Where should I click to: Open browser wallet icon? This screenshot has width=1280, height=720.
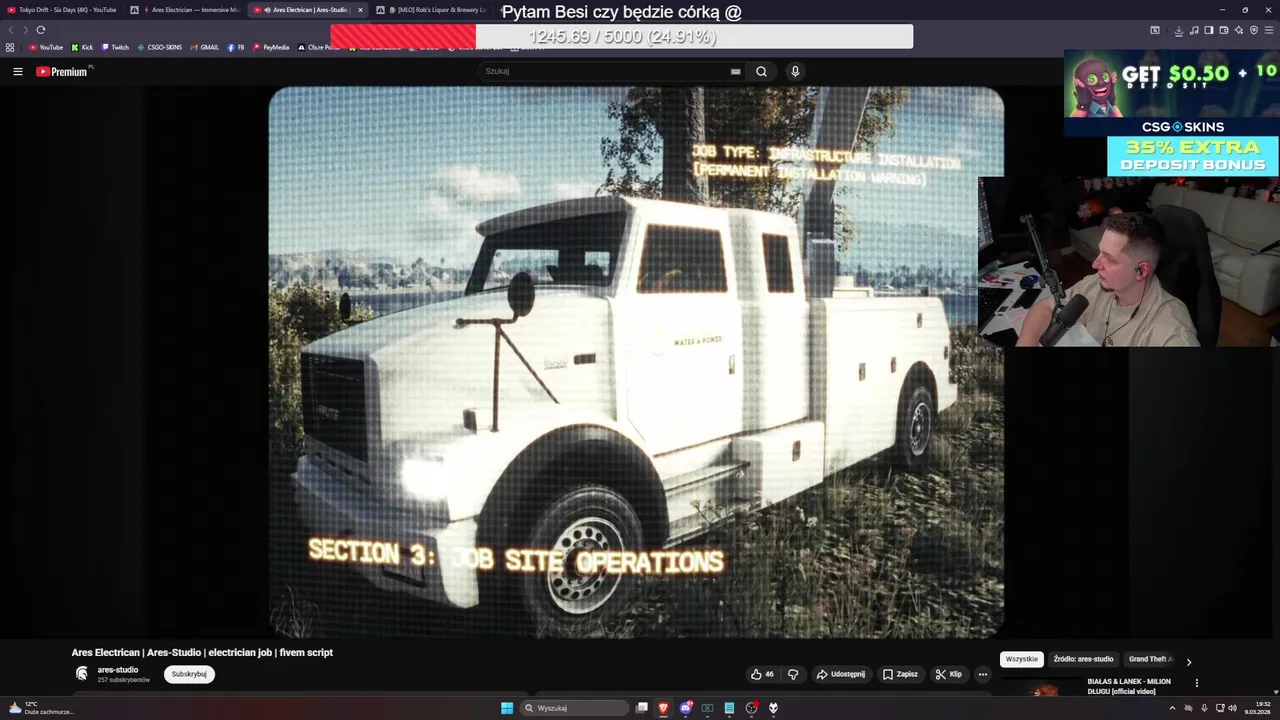pos(1223,30)
